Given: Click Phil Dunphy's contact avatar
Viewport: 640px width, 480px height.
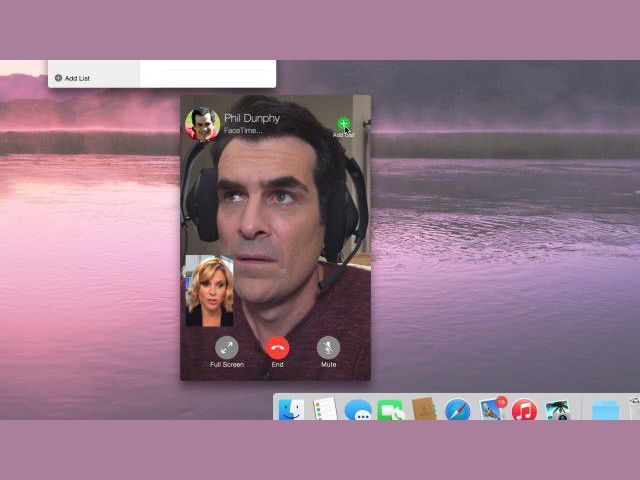Looking at the screenshot, I should click(202, 124).
